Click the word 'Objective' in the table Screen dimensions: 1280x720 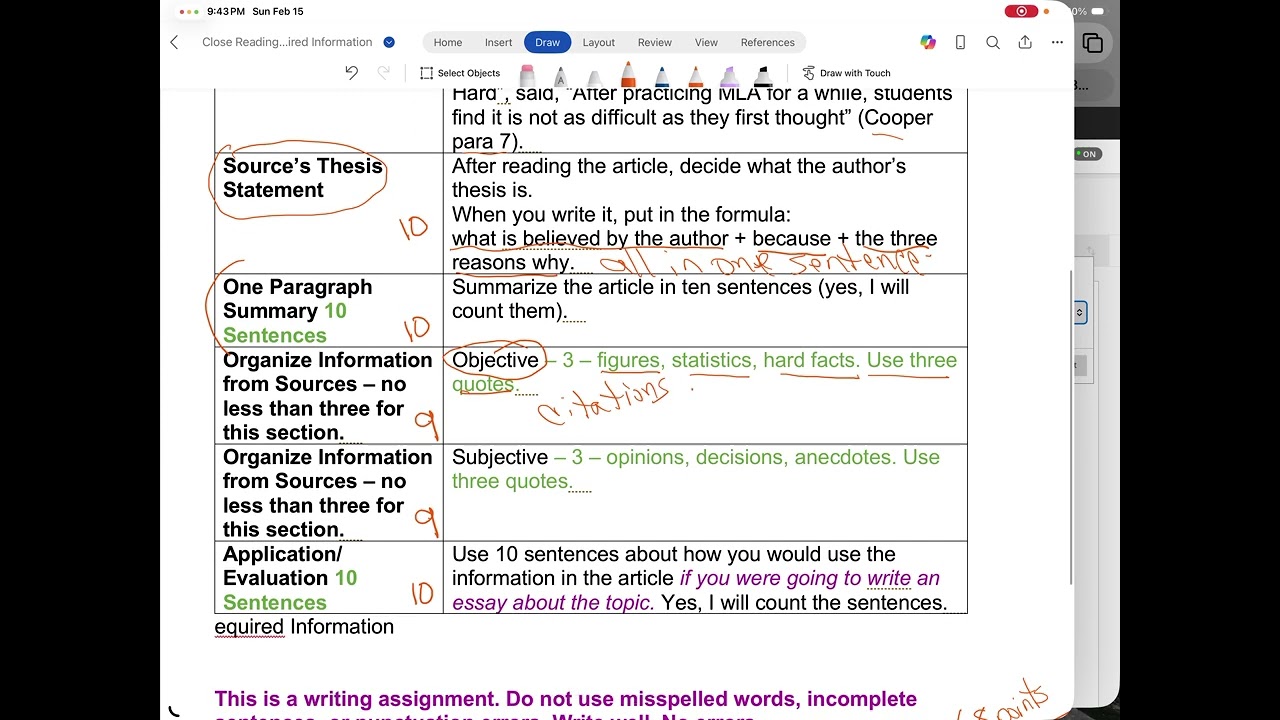coord(495,360)
